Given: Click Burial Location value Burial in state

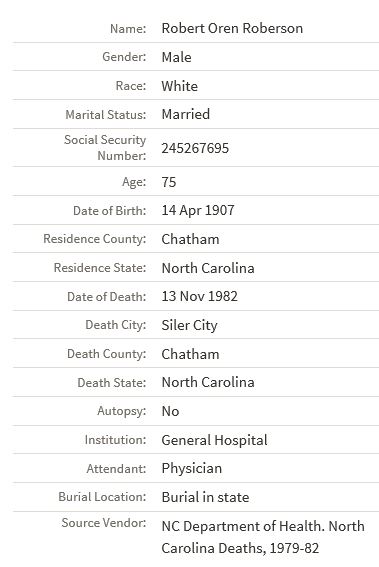Looking at the screenshot, I should click(x=205, y=497).
